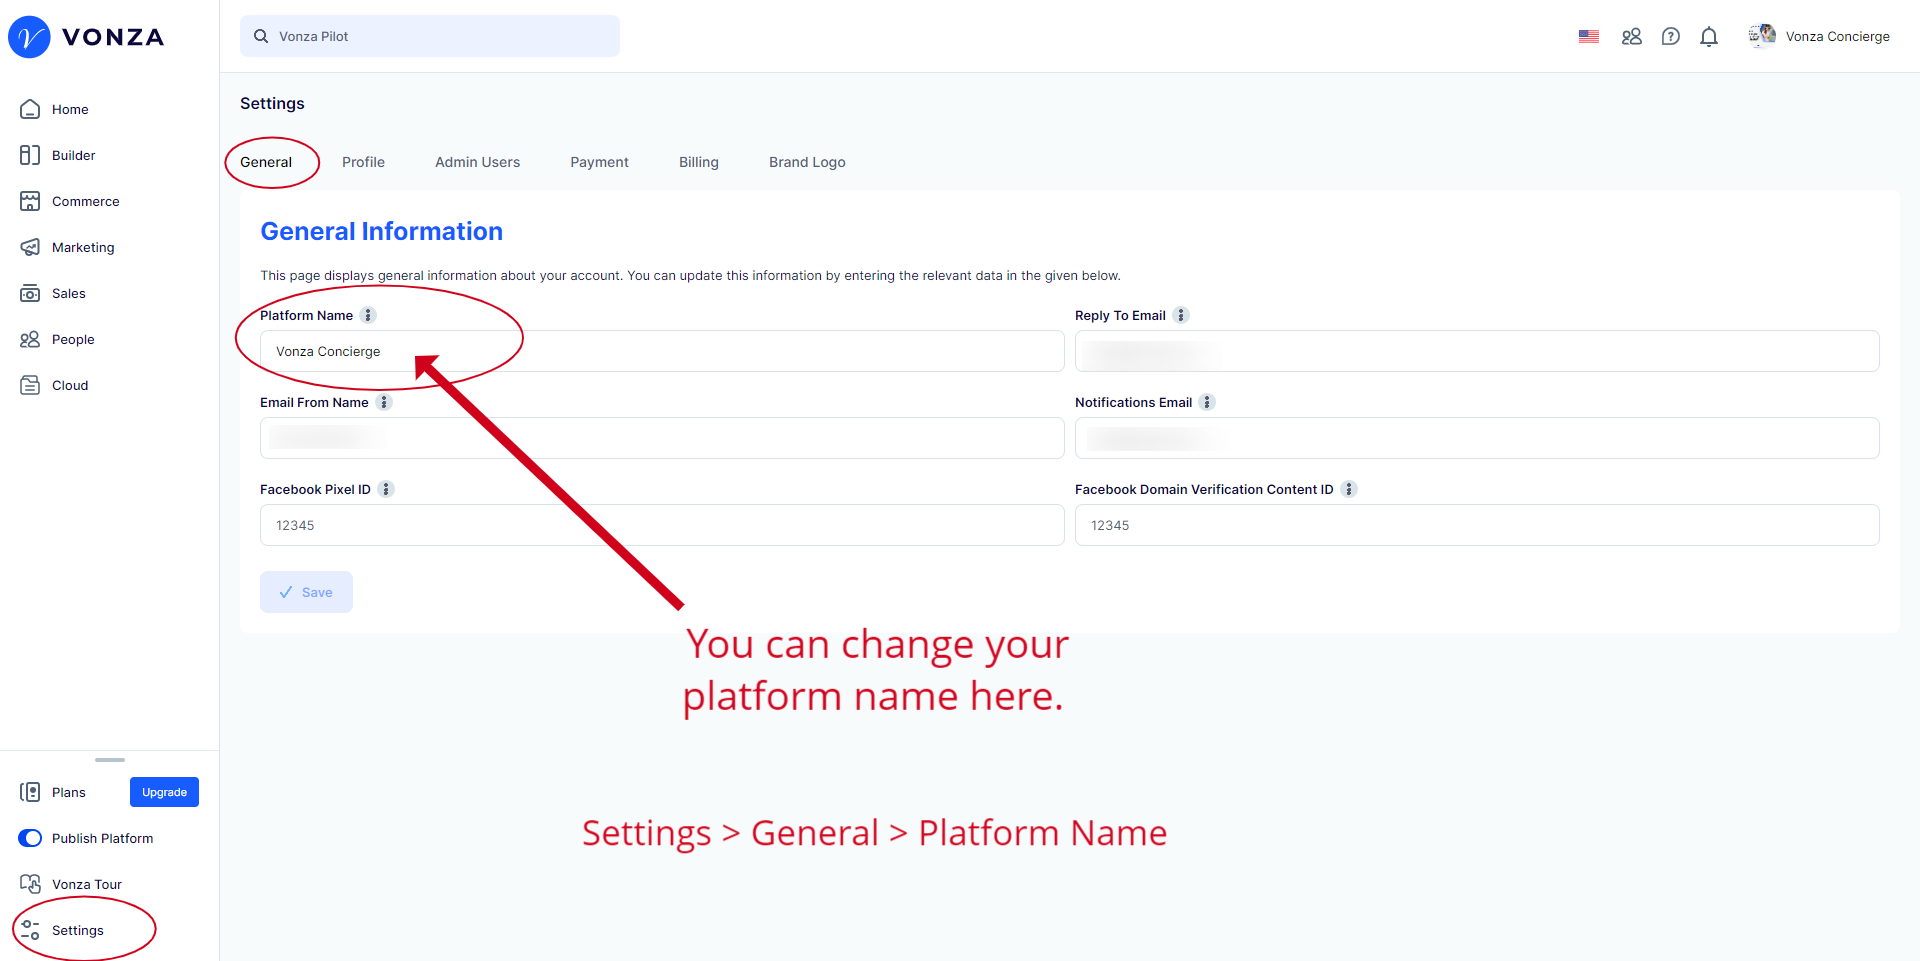Viewport: 1920px width, 961px height.
Task: Click the sidebar collapse handle bar
Action: (110, 760)
